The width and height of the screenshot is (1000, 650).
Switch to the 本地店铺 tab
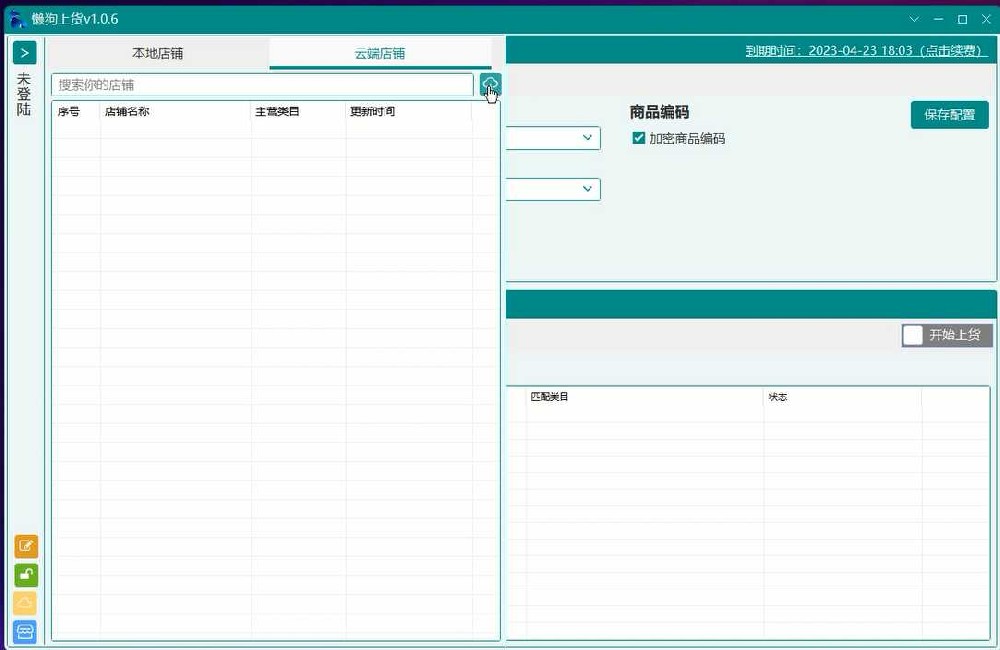click(158, 53)
